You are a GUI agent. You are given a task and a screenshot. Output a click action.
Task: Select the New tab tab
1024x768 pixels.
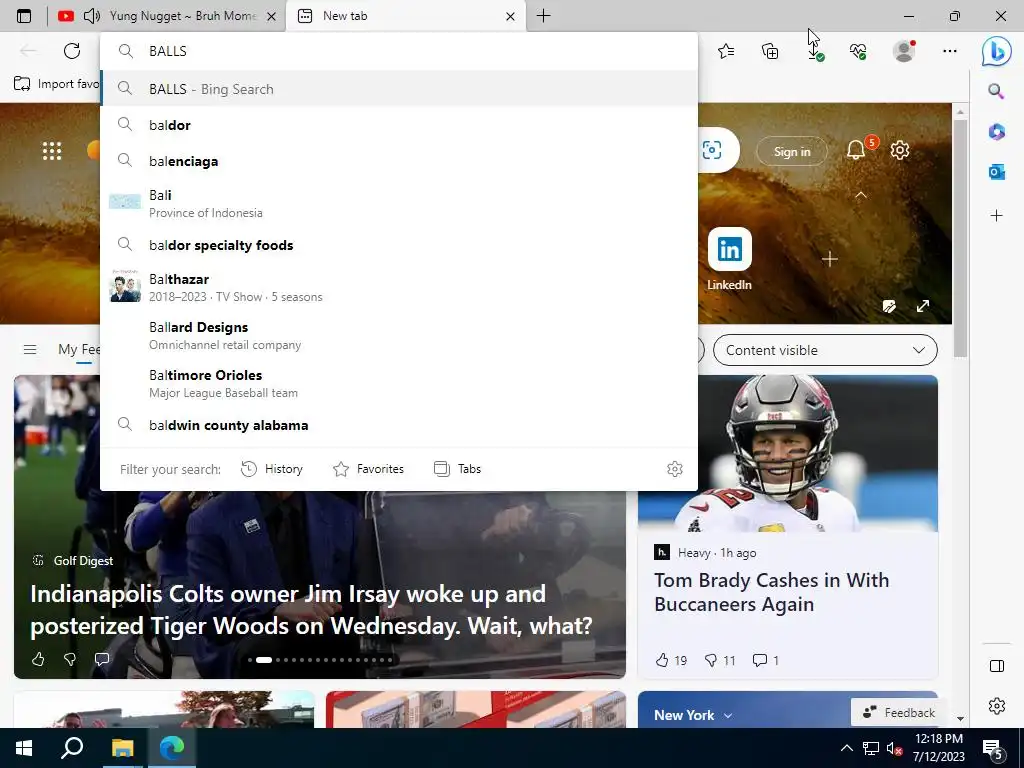point(405,16)
